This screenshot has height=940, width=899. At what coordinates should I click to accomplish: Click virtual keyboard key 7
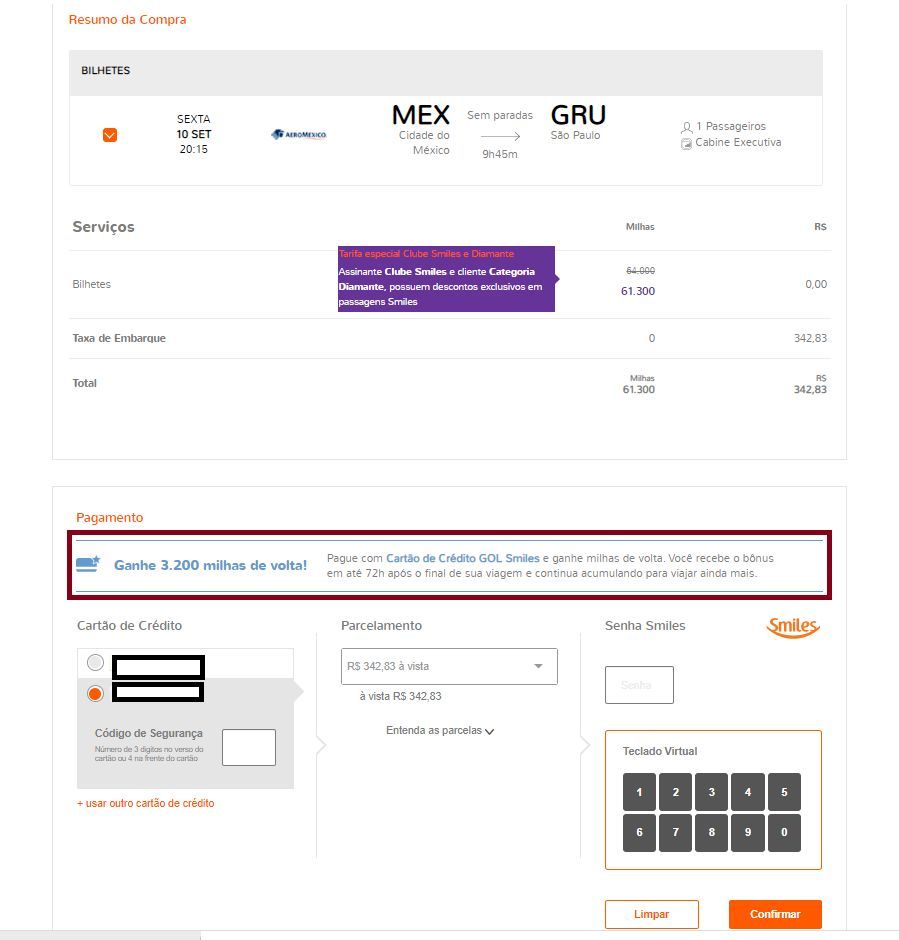click(675, 832)
